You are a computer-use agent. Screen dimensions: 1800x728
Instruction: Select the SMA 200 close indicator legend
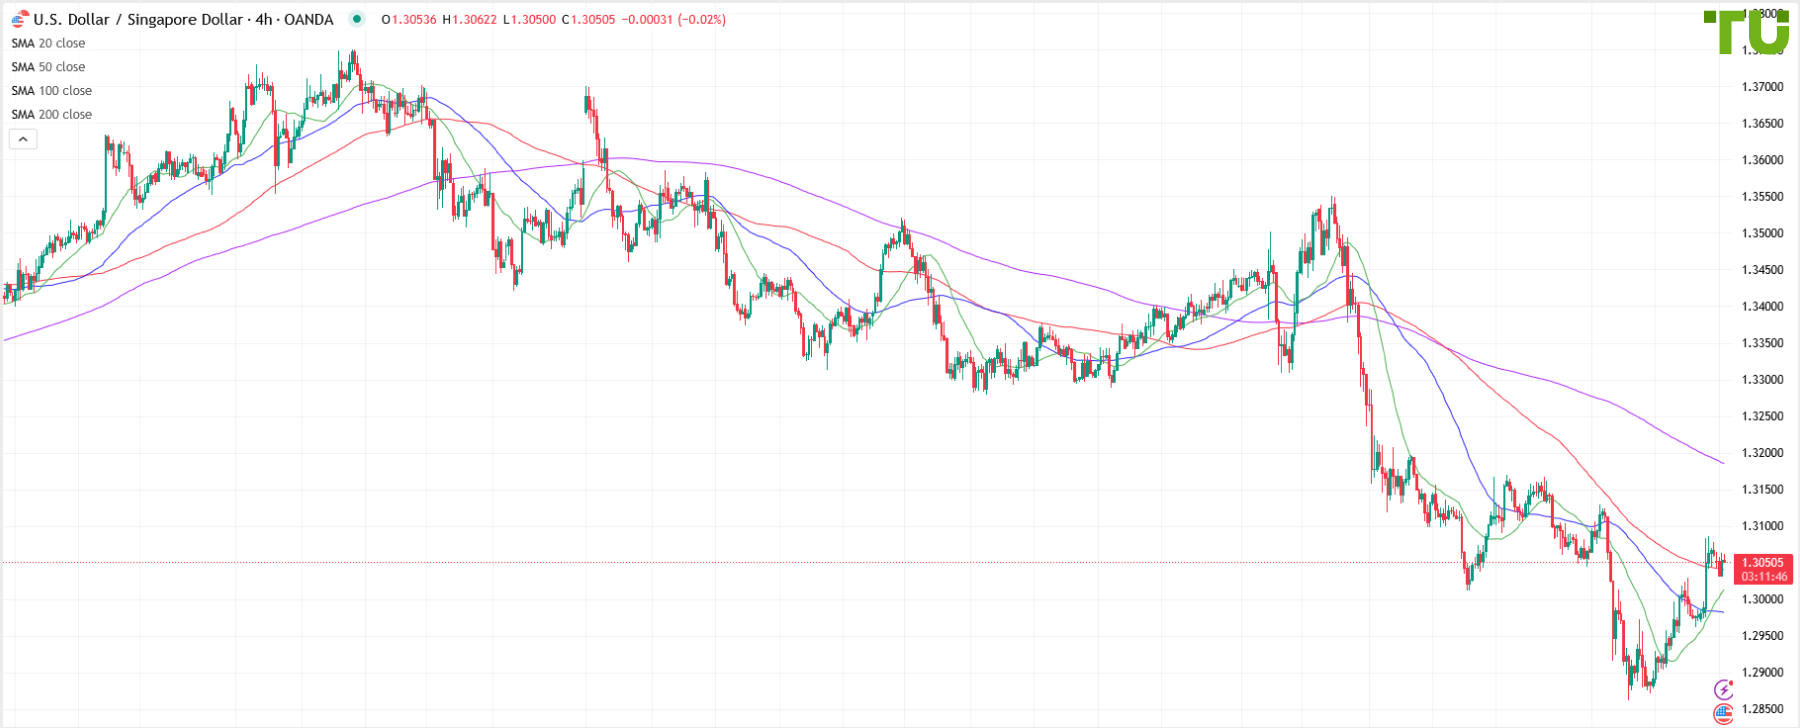click(52, 115)
